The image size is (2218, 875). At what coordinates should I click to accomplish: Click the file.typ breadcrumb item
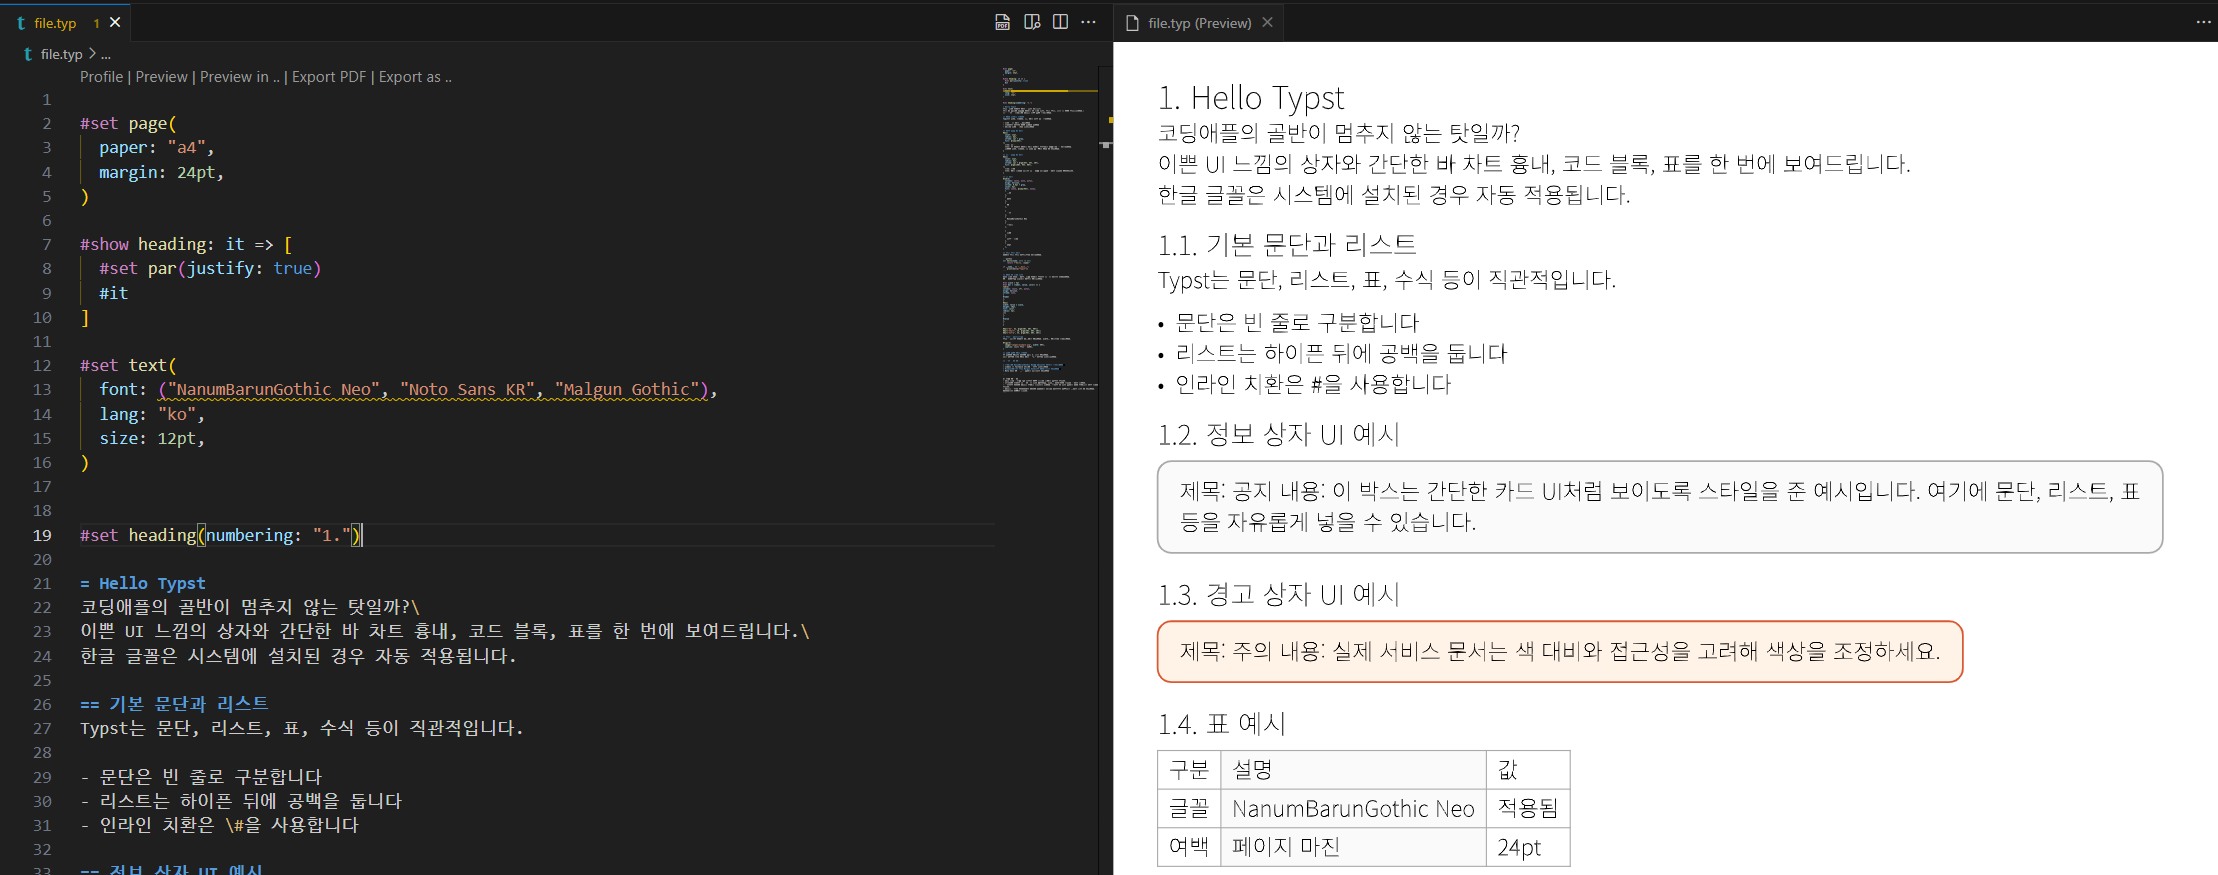tap(61, 54)
